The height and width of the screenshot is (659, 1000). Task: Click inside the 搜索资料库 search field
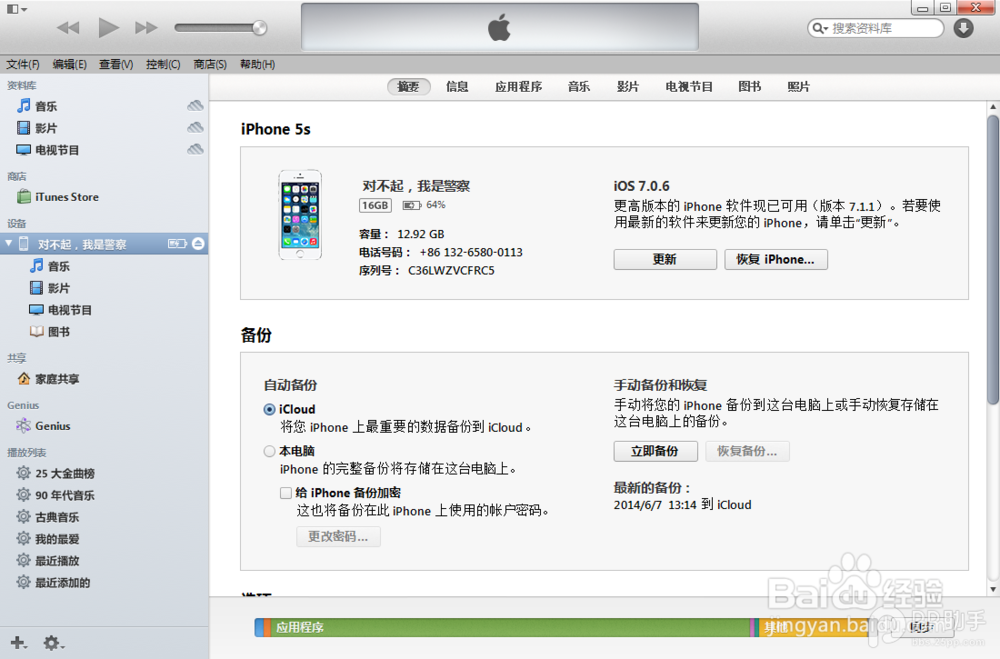[880, 28]
